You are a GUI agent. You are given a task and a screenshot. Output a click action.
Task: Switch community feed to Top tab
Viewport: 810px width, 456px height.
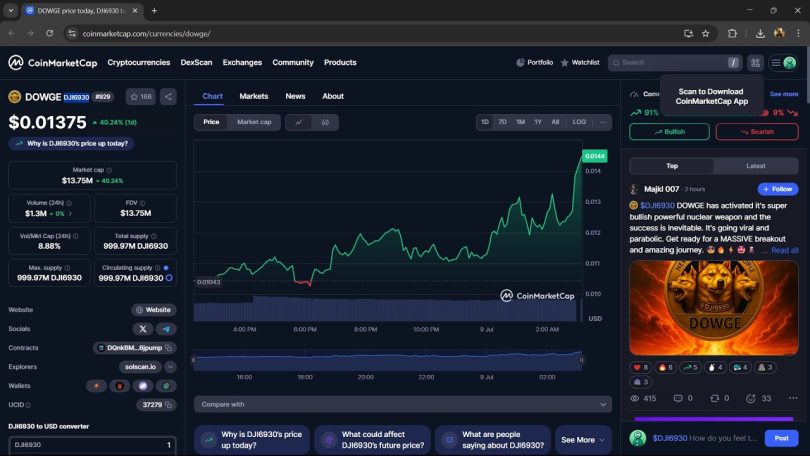coord(672,166)
